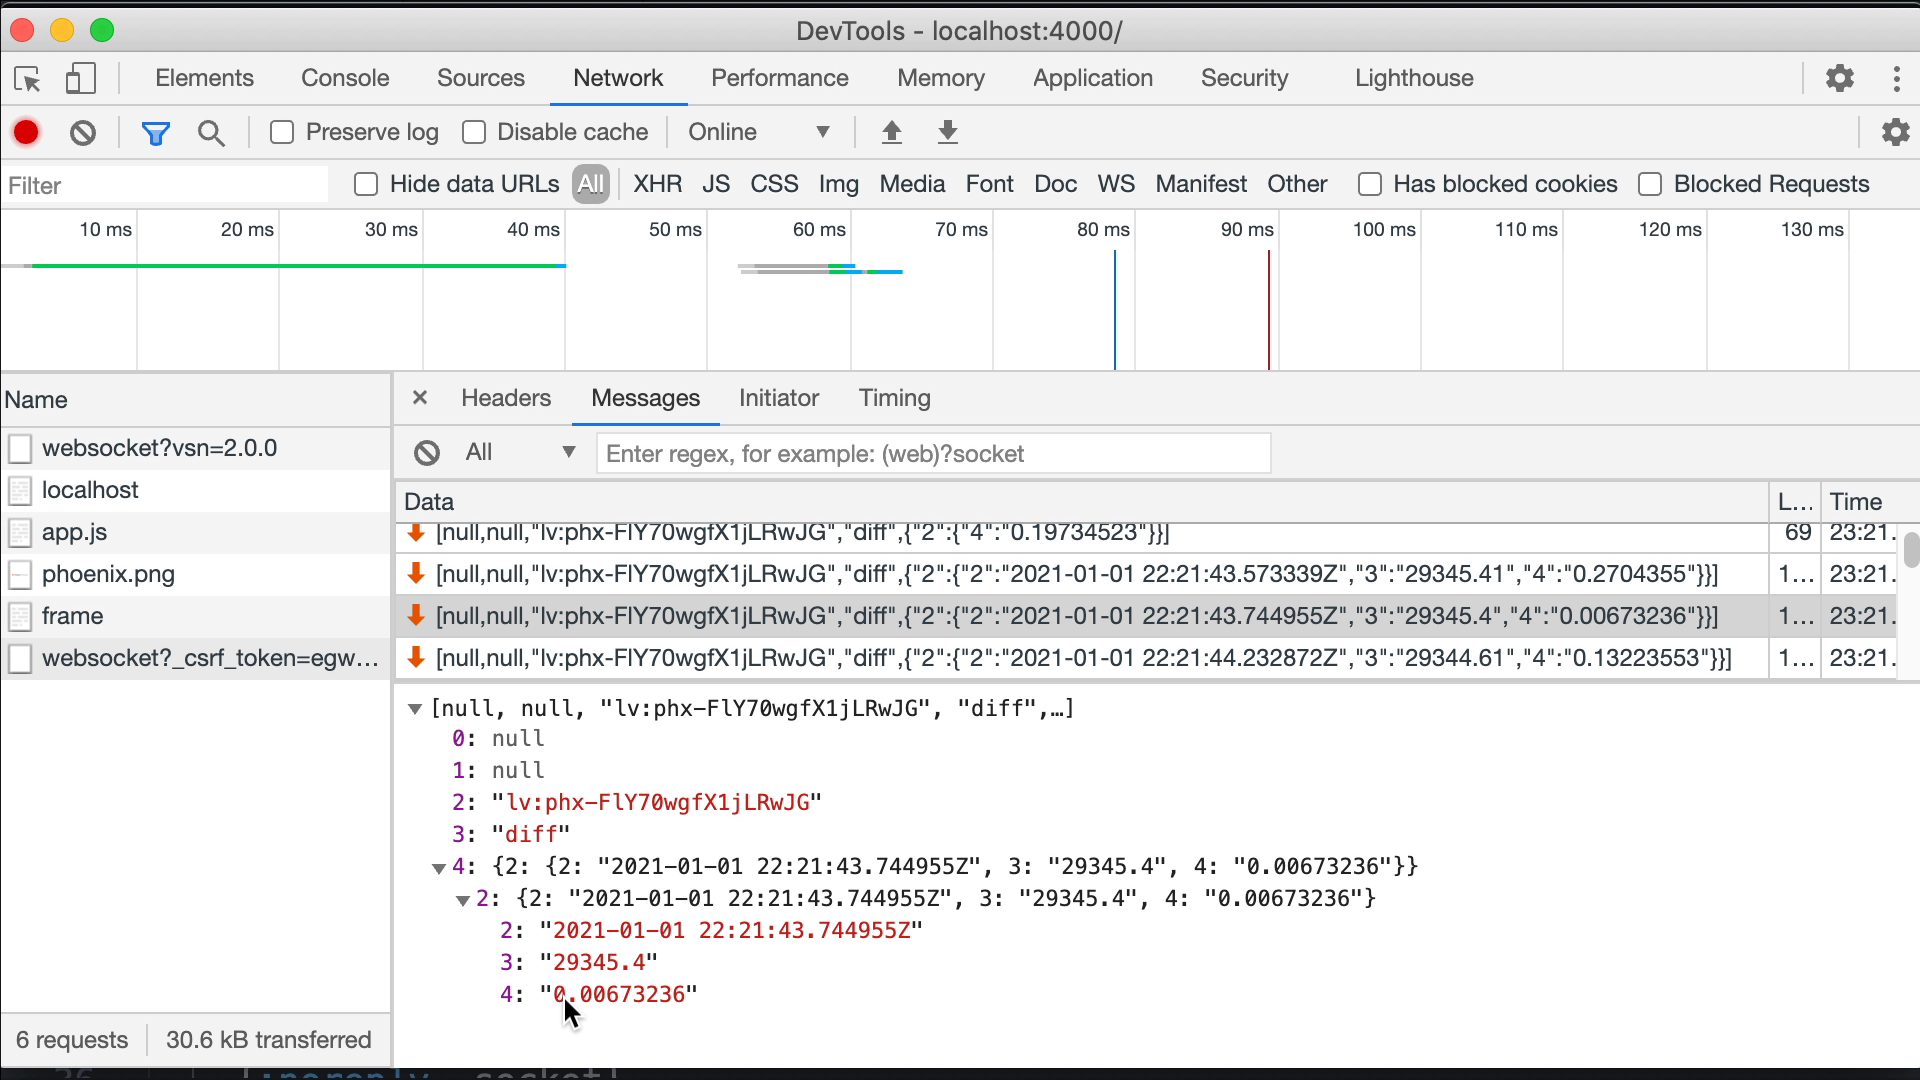
Task: Open DevTools settings gear
Action: tap(1841, 78)
